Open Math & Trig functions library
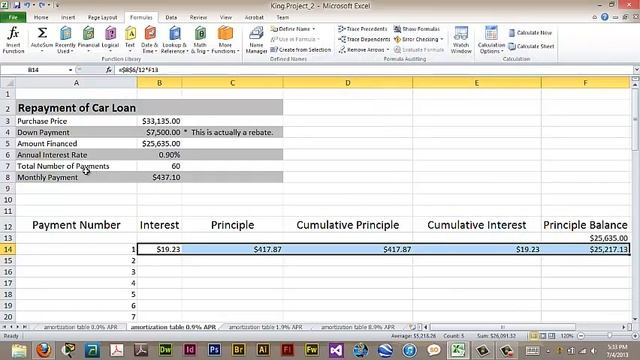640x360 pixels. tap(200, 40)
